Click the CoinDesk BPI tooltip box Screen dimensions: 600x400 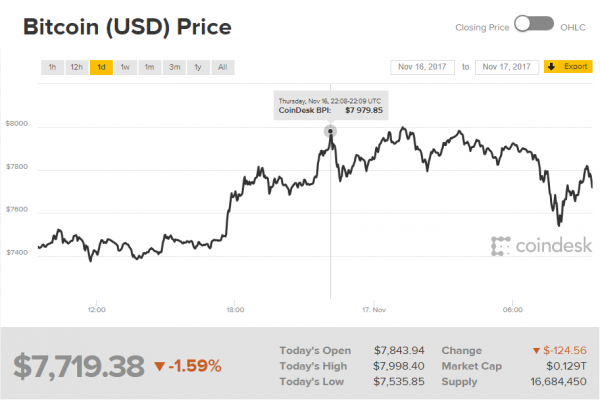(329, 105)
